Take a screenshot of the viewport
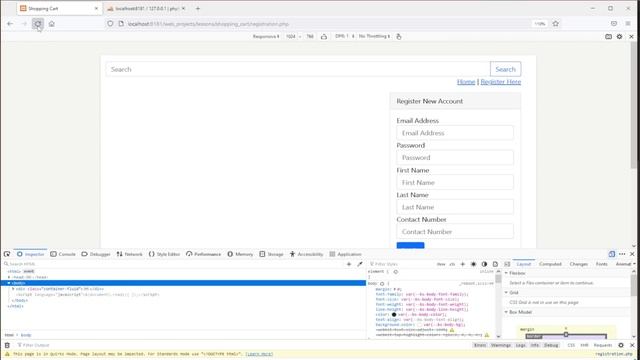This screenshot has height=360, width=640. (x=608, y=36)
